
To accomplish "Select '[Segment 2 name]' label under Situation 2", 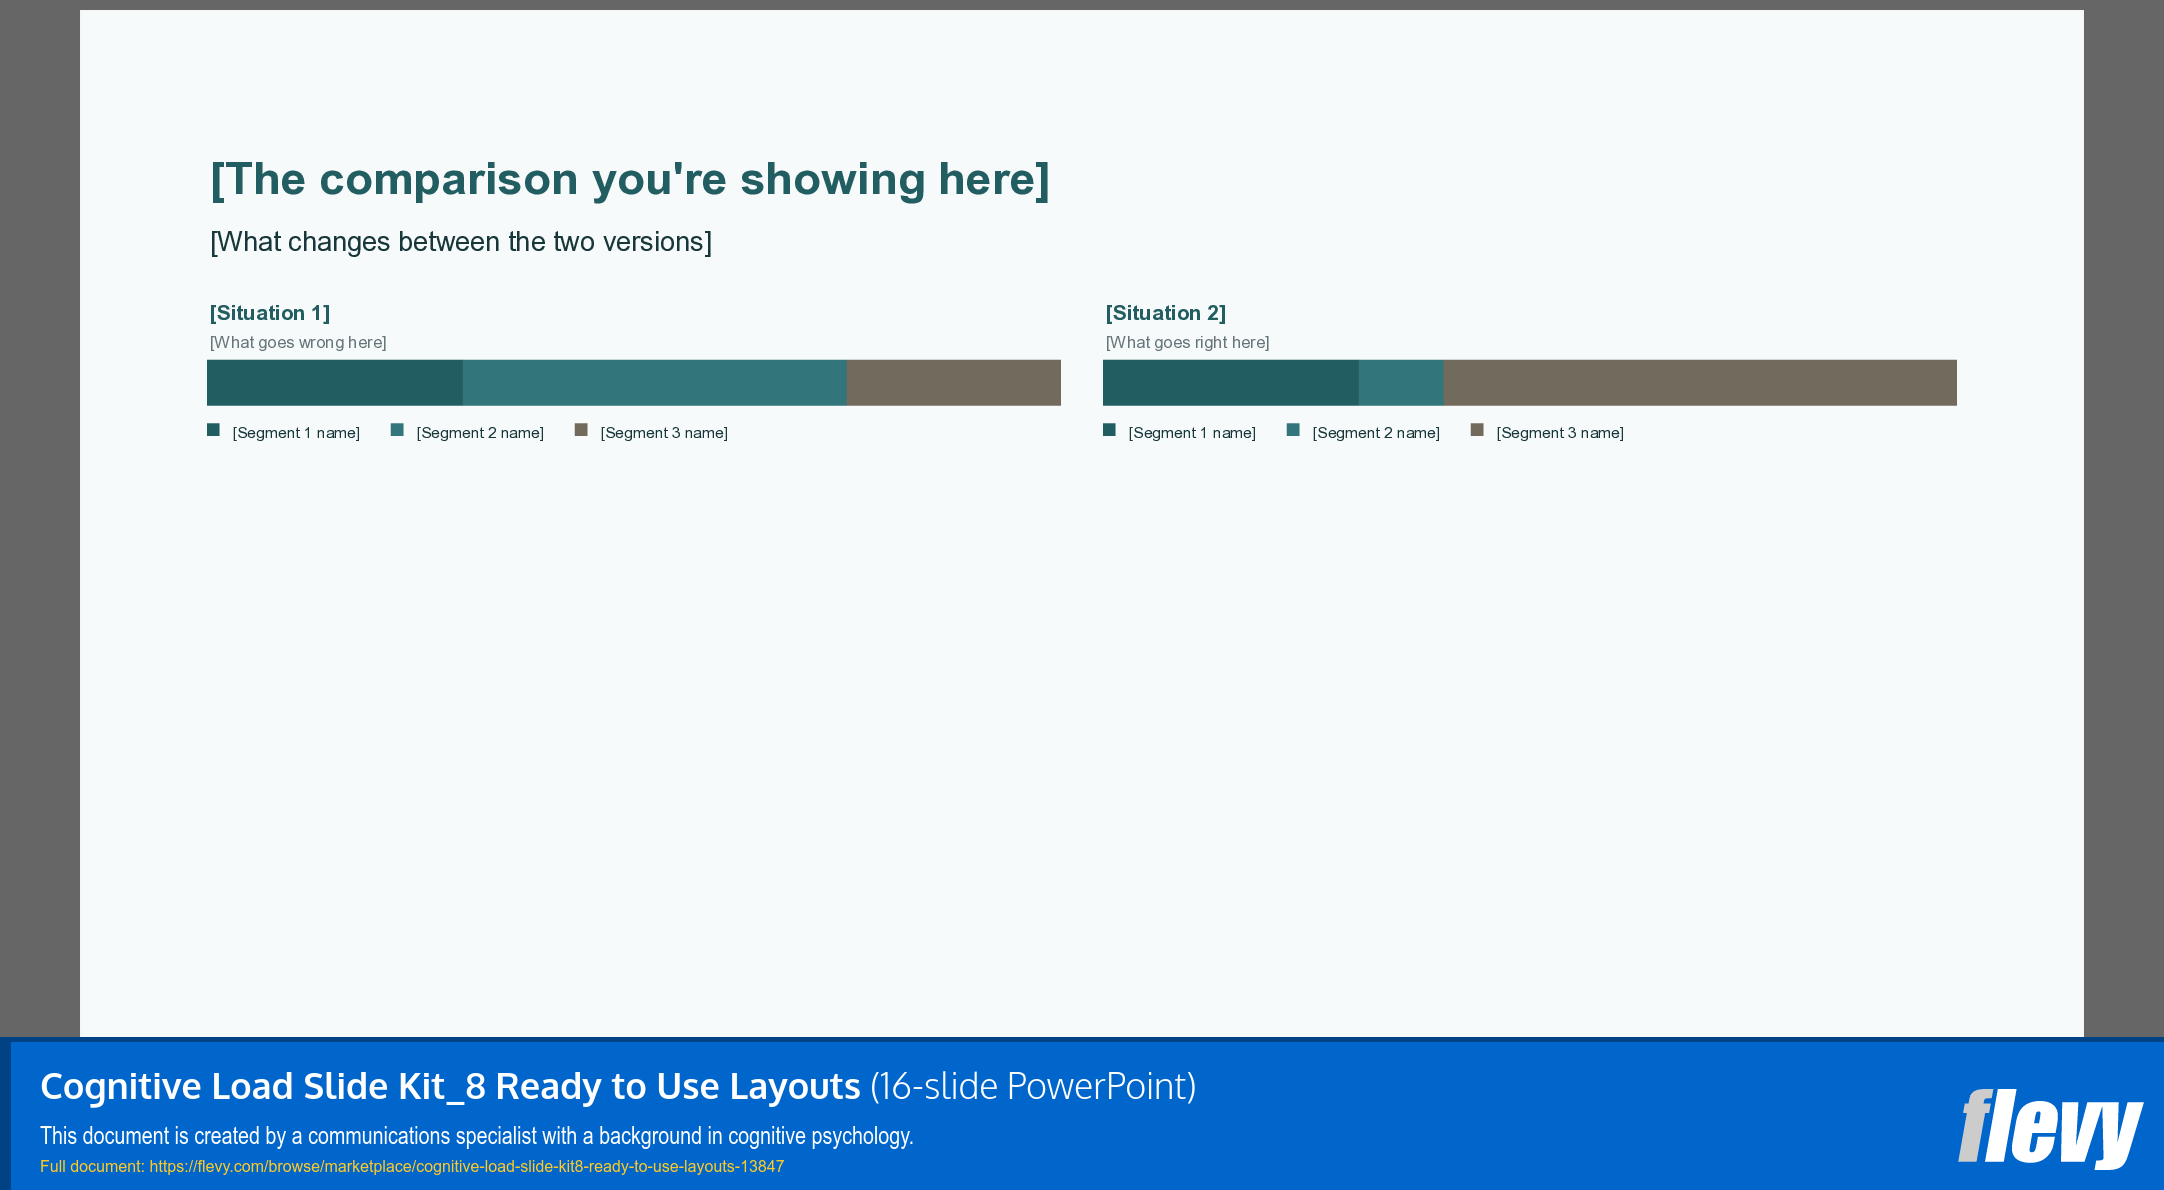I will [1376, 433].
